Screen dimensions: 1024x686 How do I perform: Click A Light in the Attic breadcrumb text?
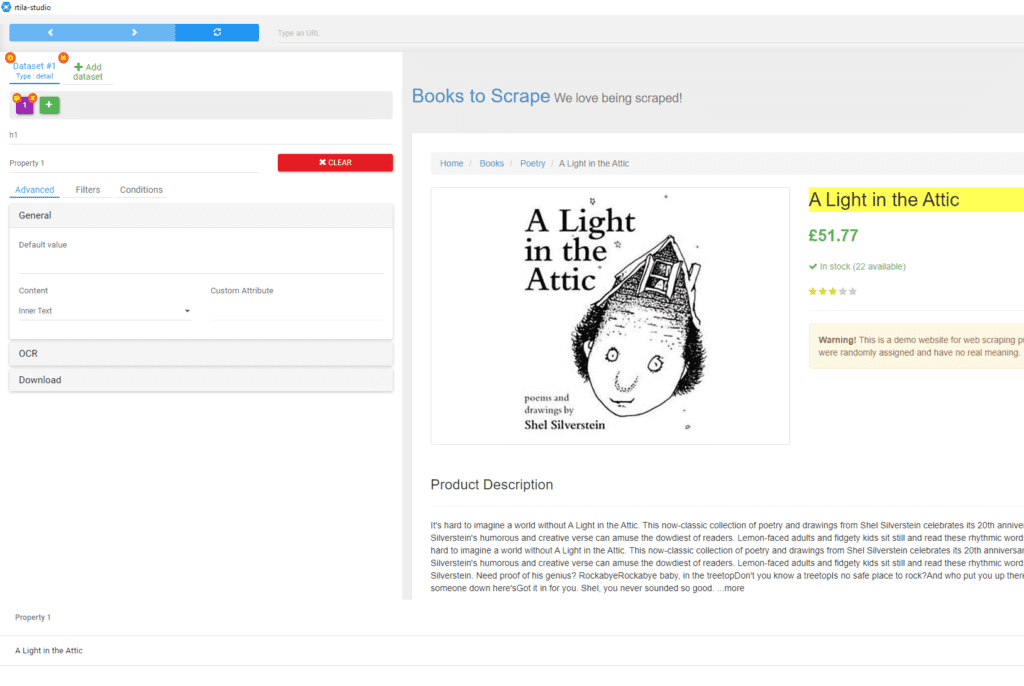[594, 163]
